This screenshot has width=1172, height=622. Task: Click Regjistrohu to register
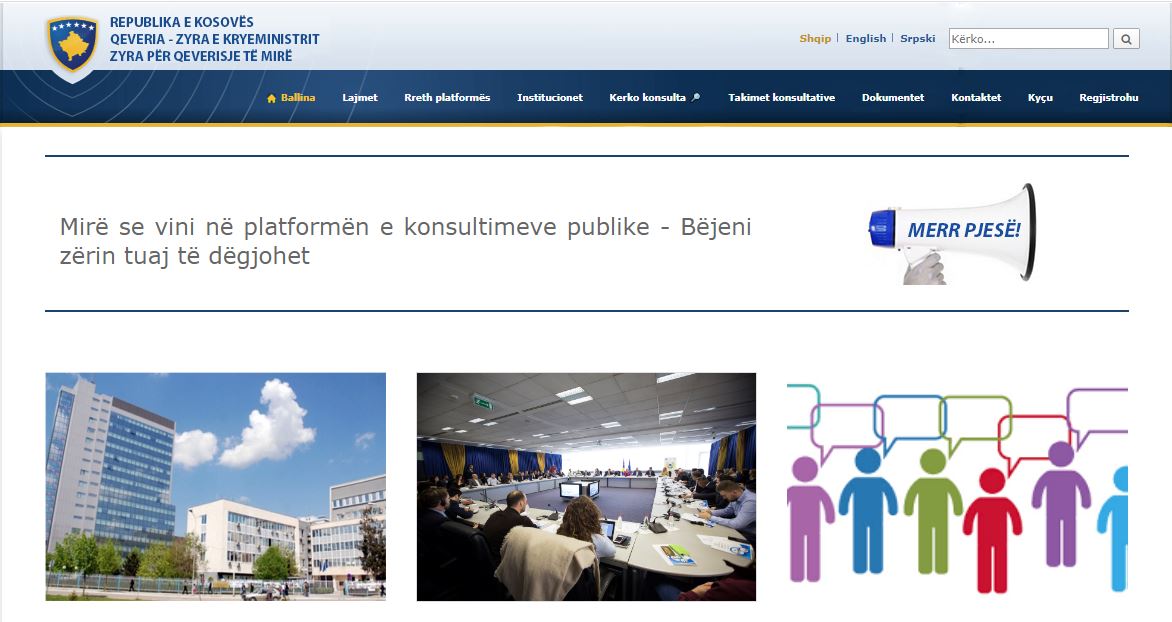click(1107, 97)
